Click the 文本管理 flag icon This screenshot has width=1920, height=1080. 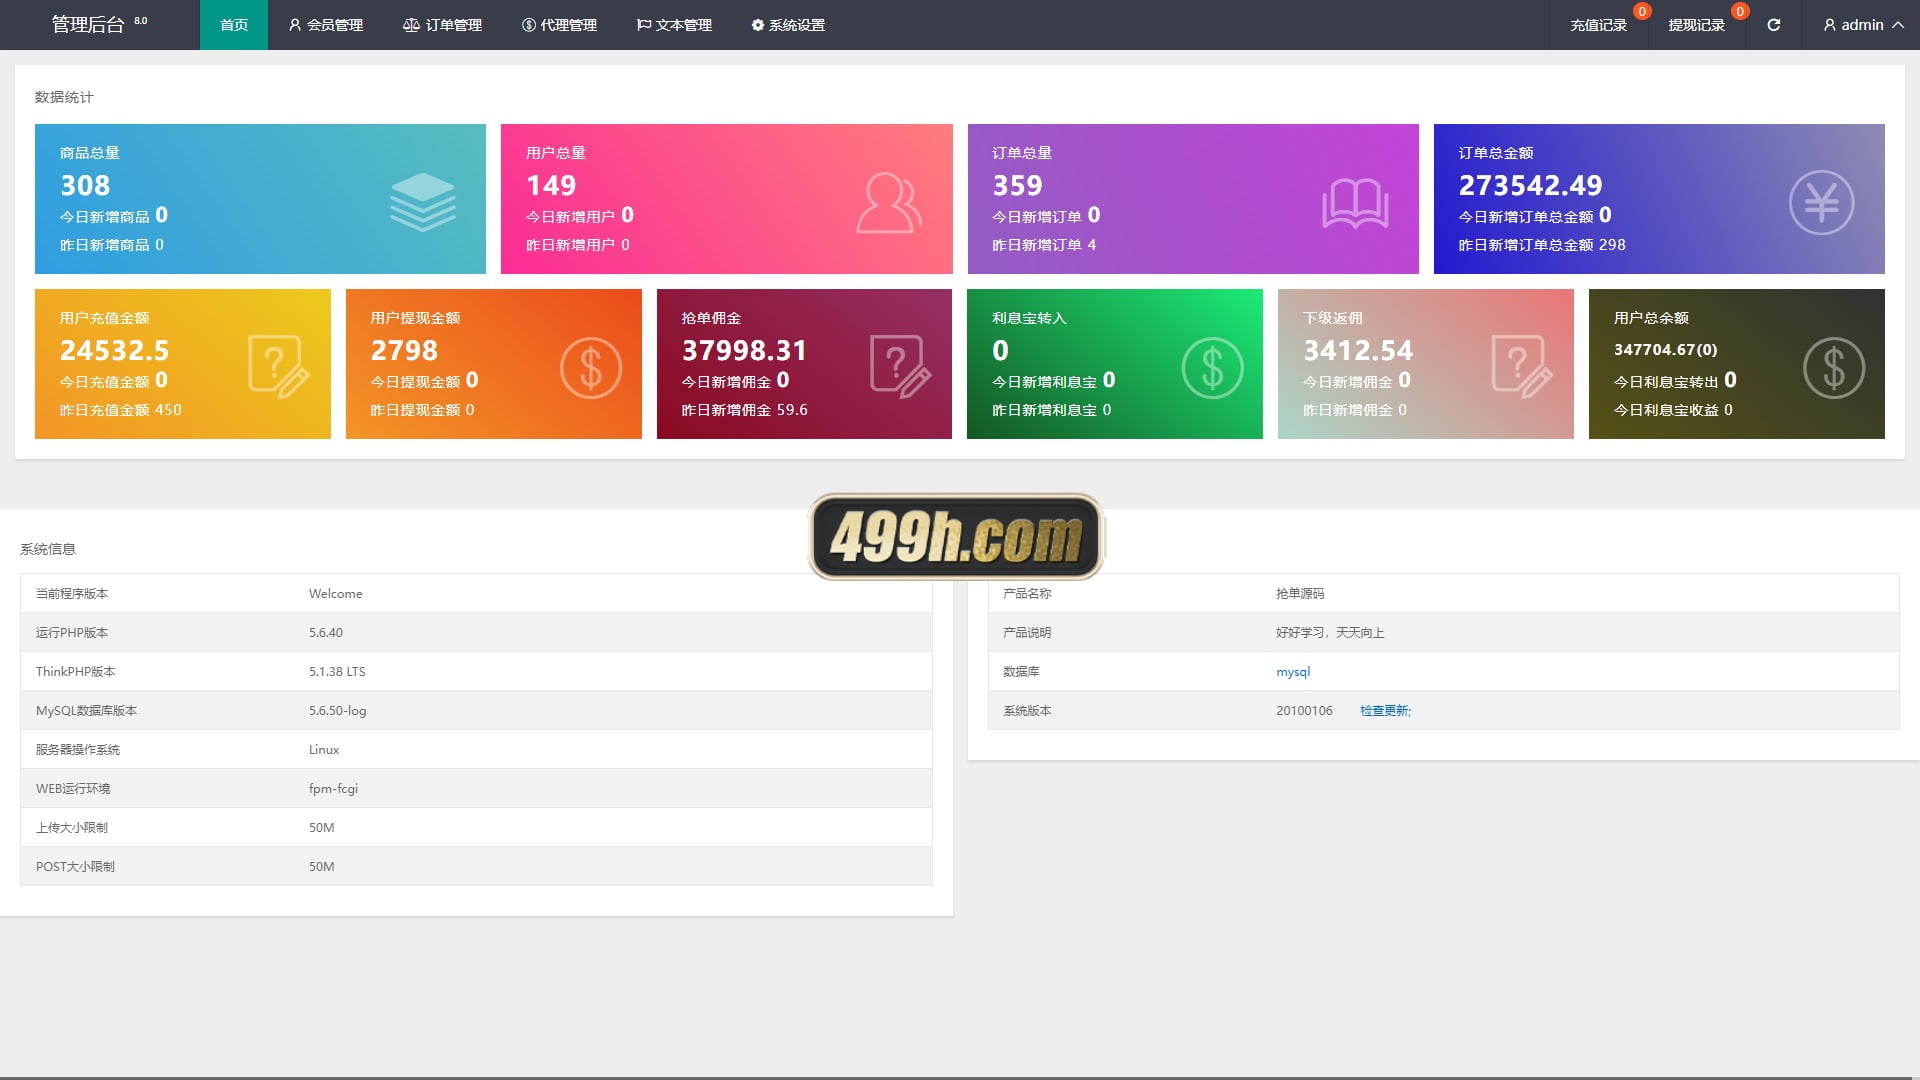click(644, 25)
